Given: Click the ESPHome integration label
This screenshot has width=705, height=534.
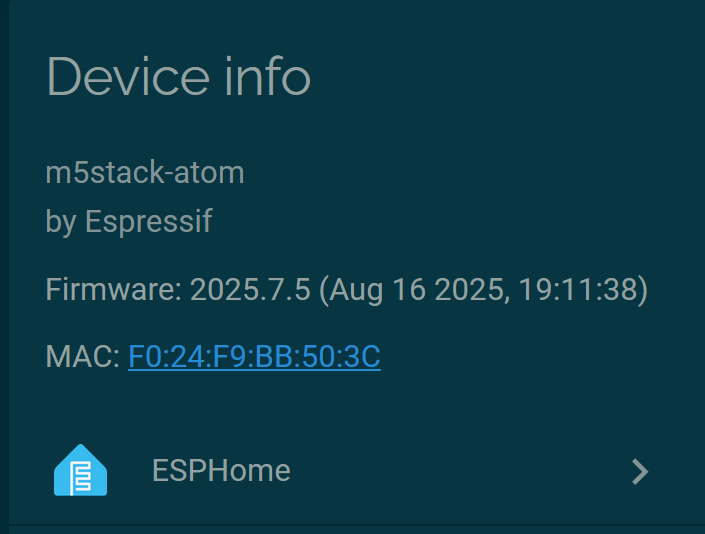Looking at the screenshot, I should click(221, 471).
